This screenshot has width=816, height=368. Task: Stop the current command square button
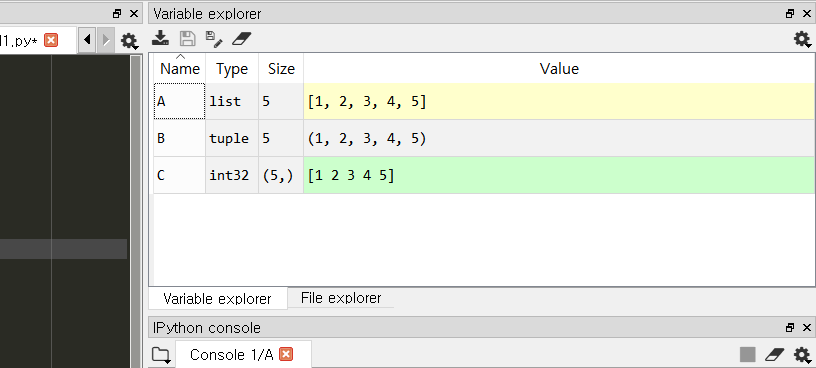(x=747, y=354)
